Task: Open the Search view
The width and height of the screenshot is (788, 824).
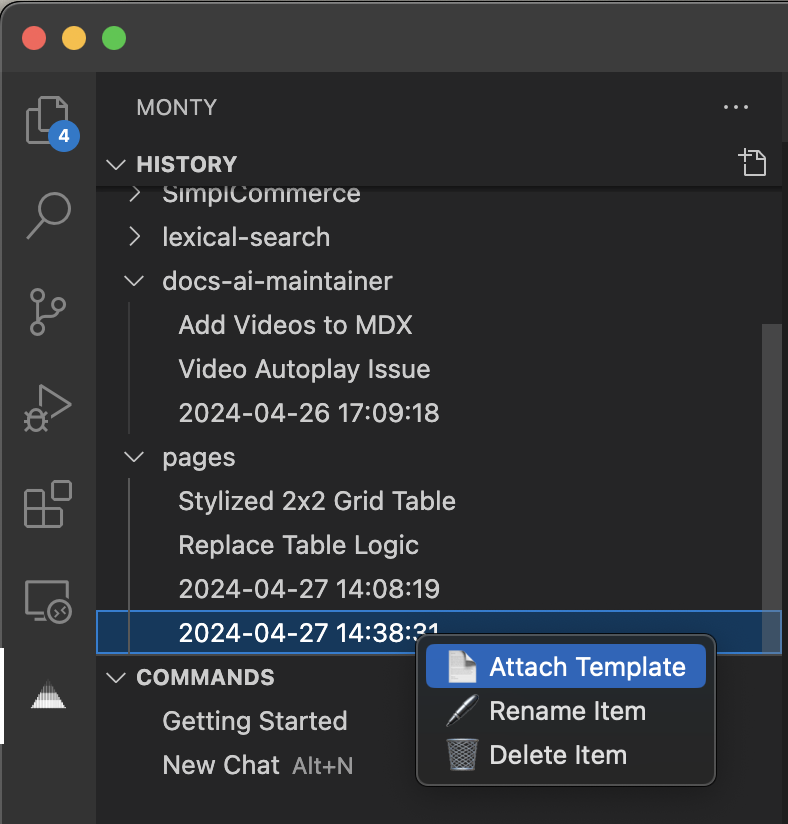Action: point(48,215)
